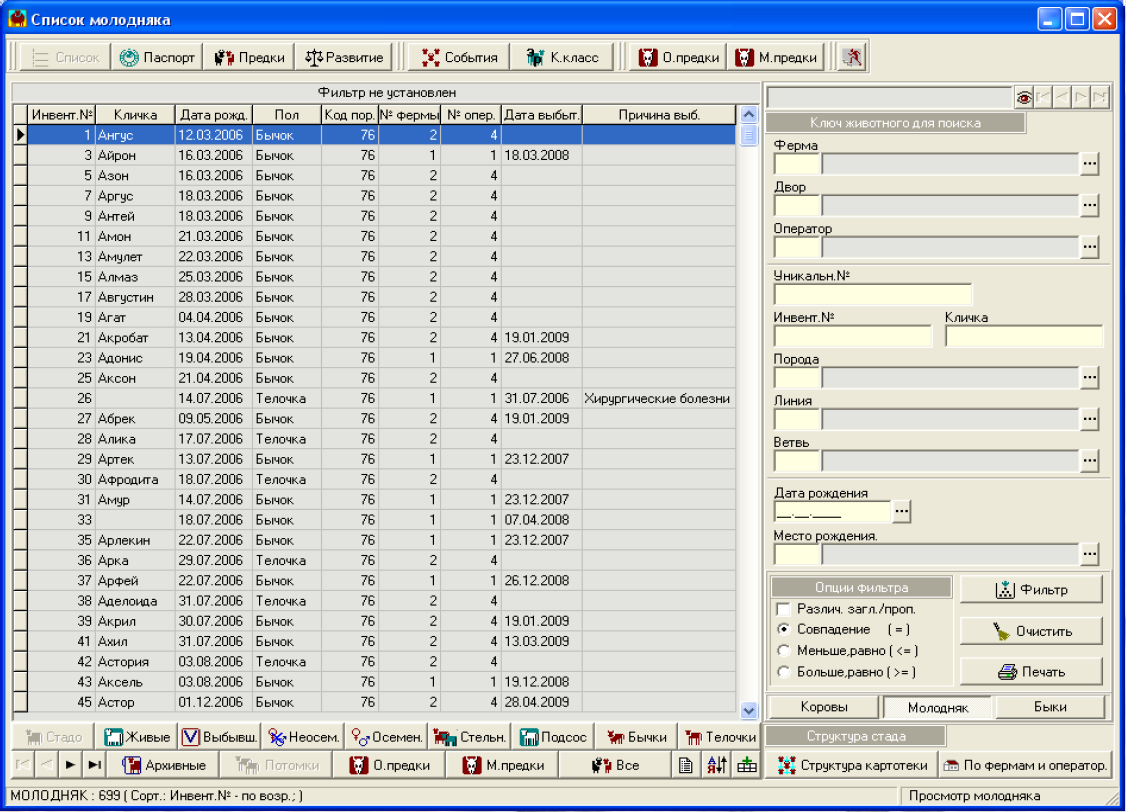The width and height of the screenshot is (1126, 812).
Task: Print the list with the Печать button
Action: coord(1031,673)
